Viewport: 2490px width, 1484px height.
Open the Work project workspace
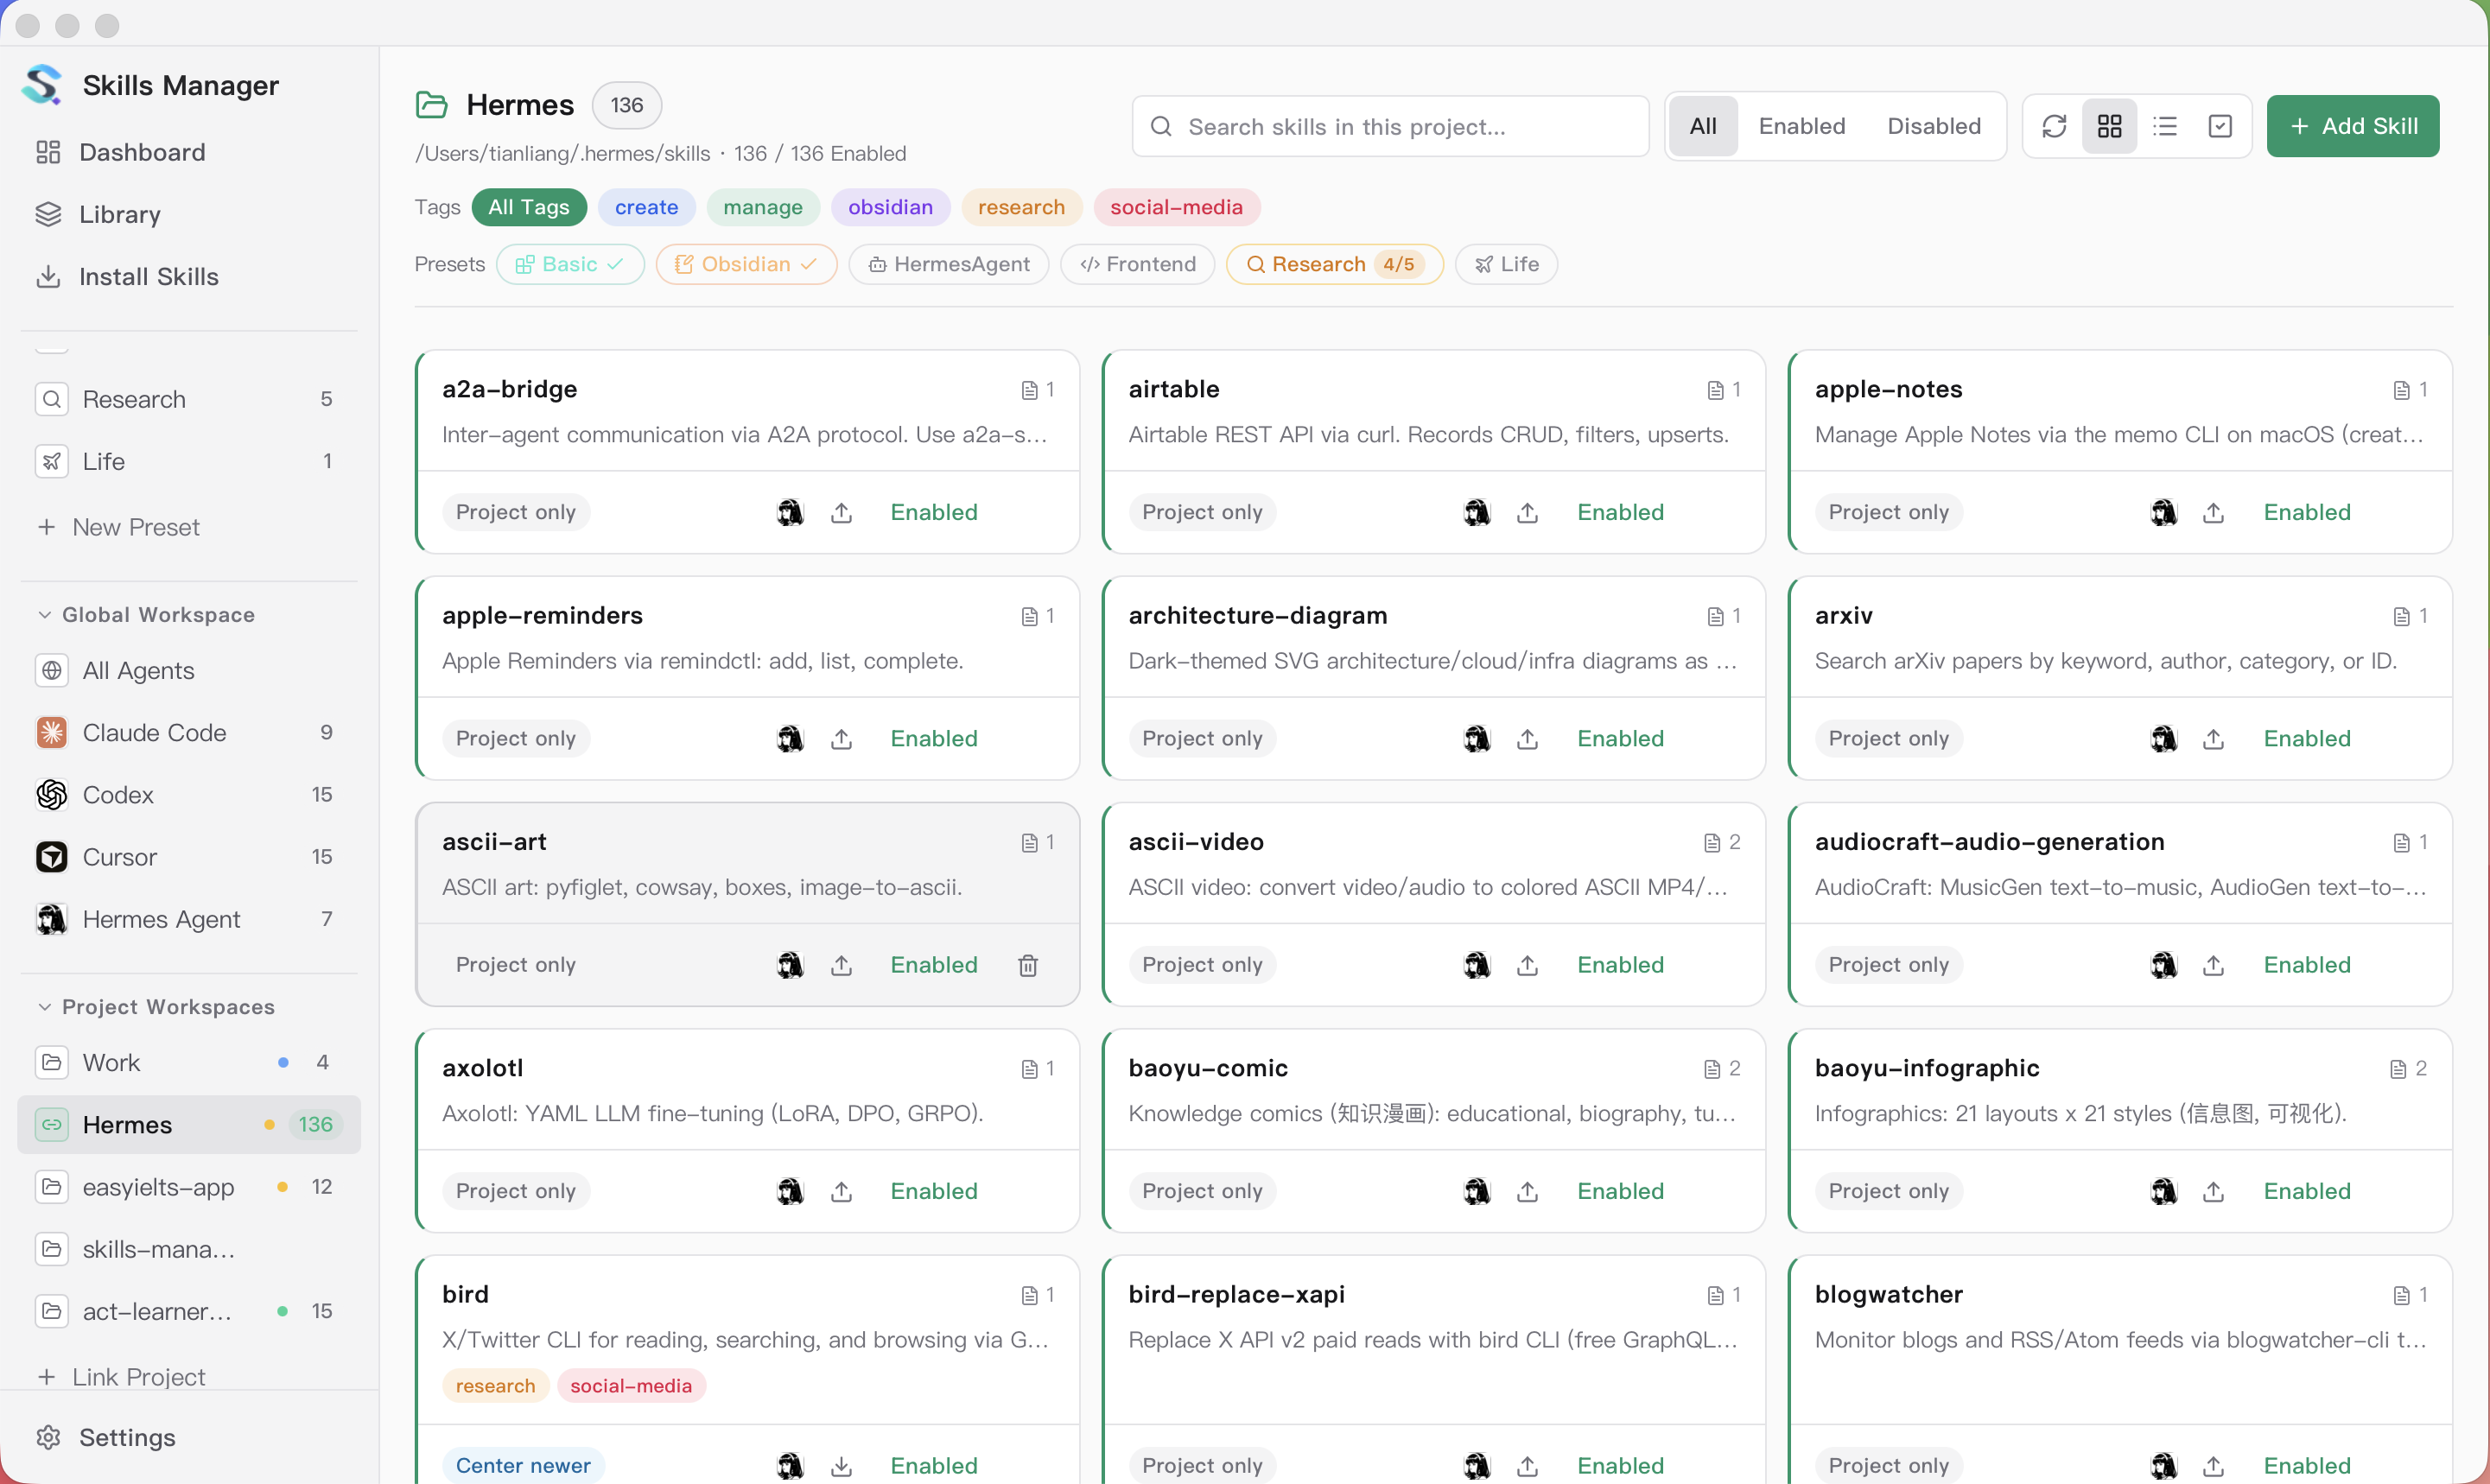tap(188, 1062)
